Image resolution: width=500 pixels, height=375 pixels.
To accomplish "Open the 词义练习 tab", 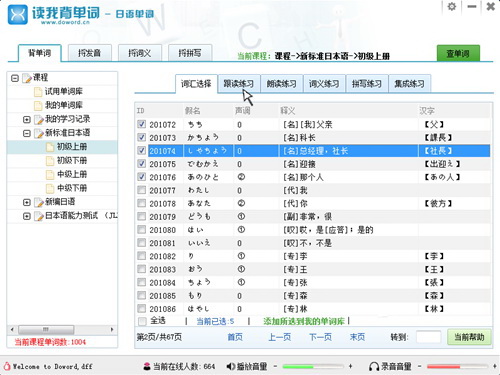I will pos(324,84).
